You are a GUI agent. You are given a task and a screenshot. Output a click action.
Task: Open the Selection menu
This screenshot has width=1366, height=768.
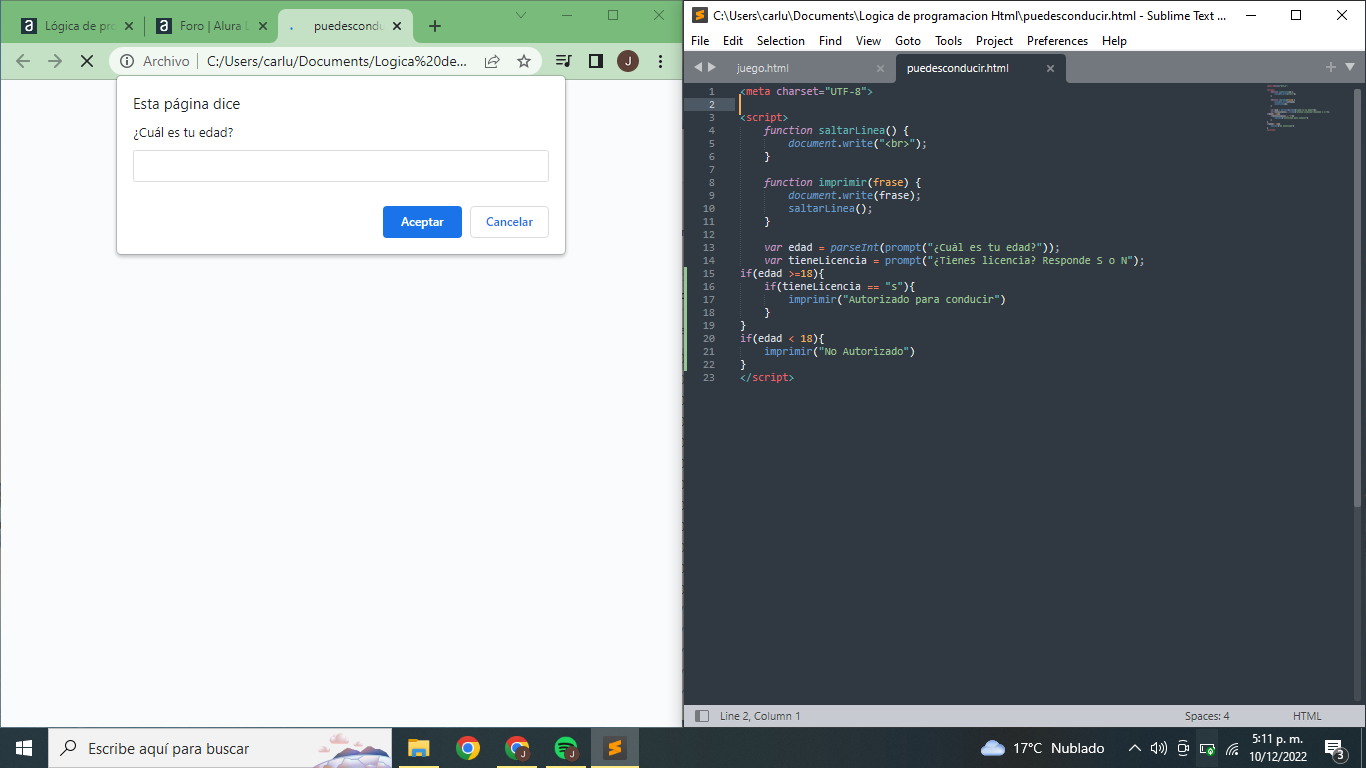click(781, 41)
